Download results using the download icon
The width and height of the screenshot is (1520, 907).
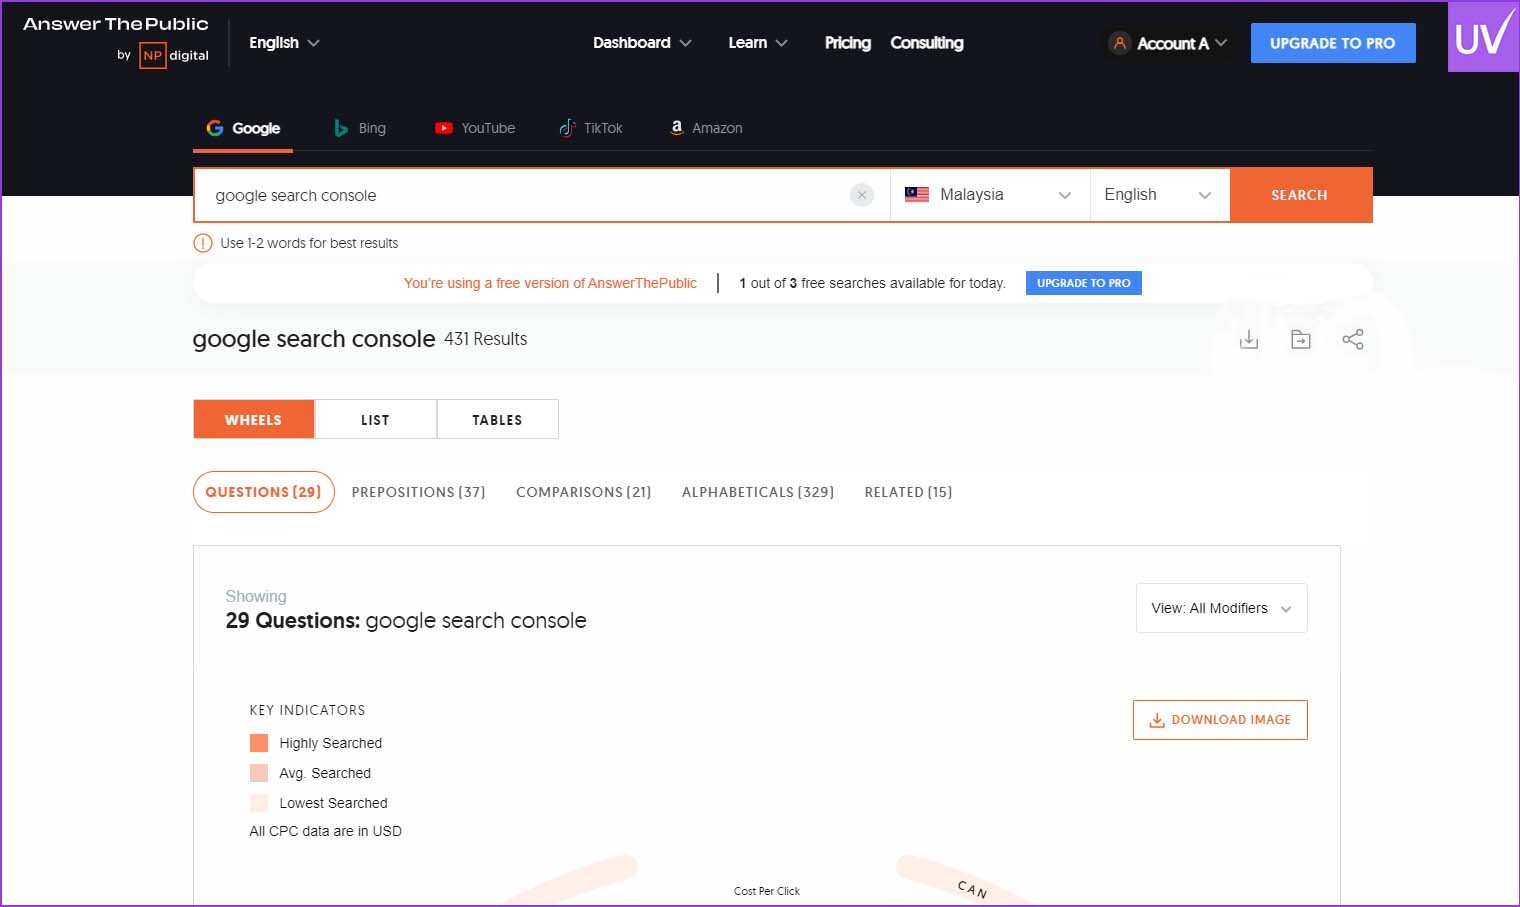1249,340
